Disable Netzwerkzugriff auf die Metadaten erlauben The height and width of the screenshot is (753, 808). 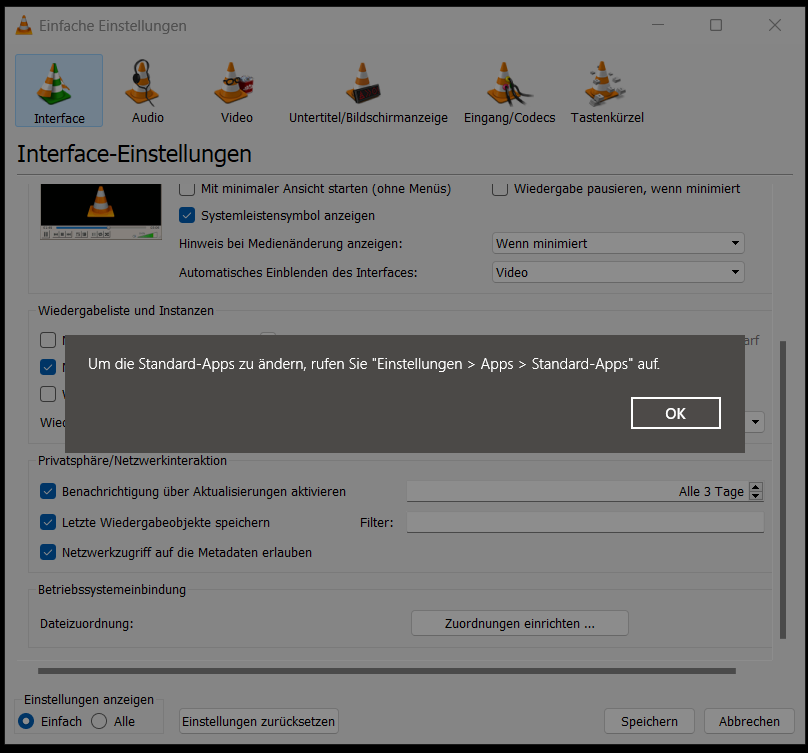click(x=48, y=553)
